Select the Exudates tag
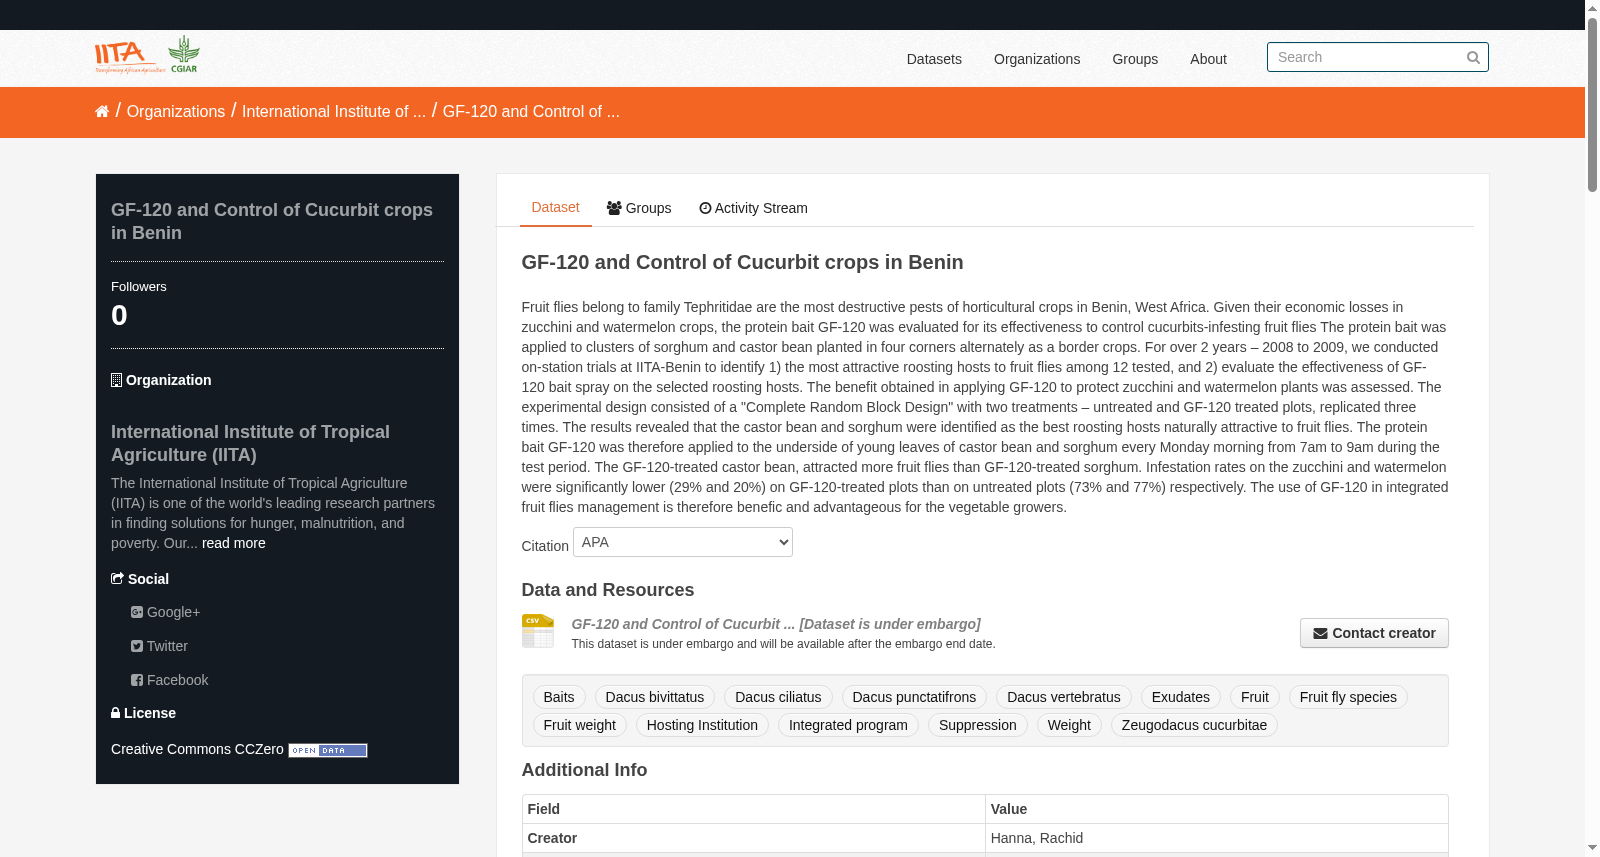Screen dimensions: 1600x857 click(x=1181, y=697)
